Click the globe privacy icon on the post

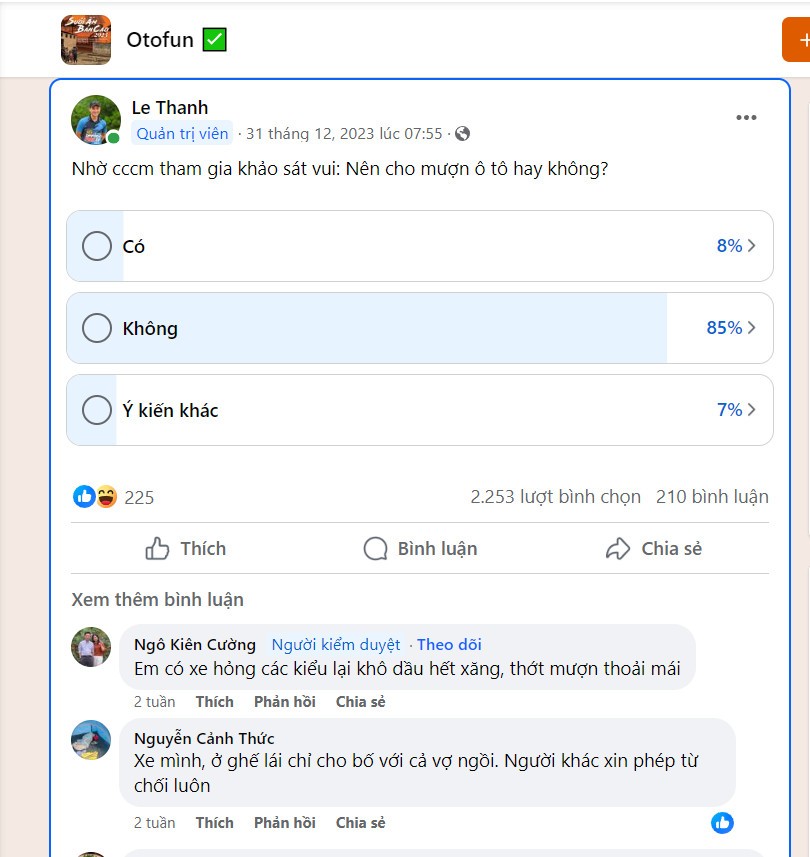[x=460, y=133]
